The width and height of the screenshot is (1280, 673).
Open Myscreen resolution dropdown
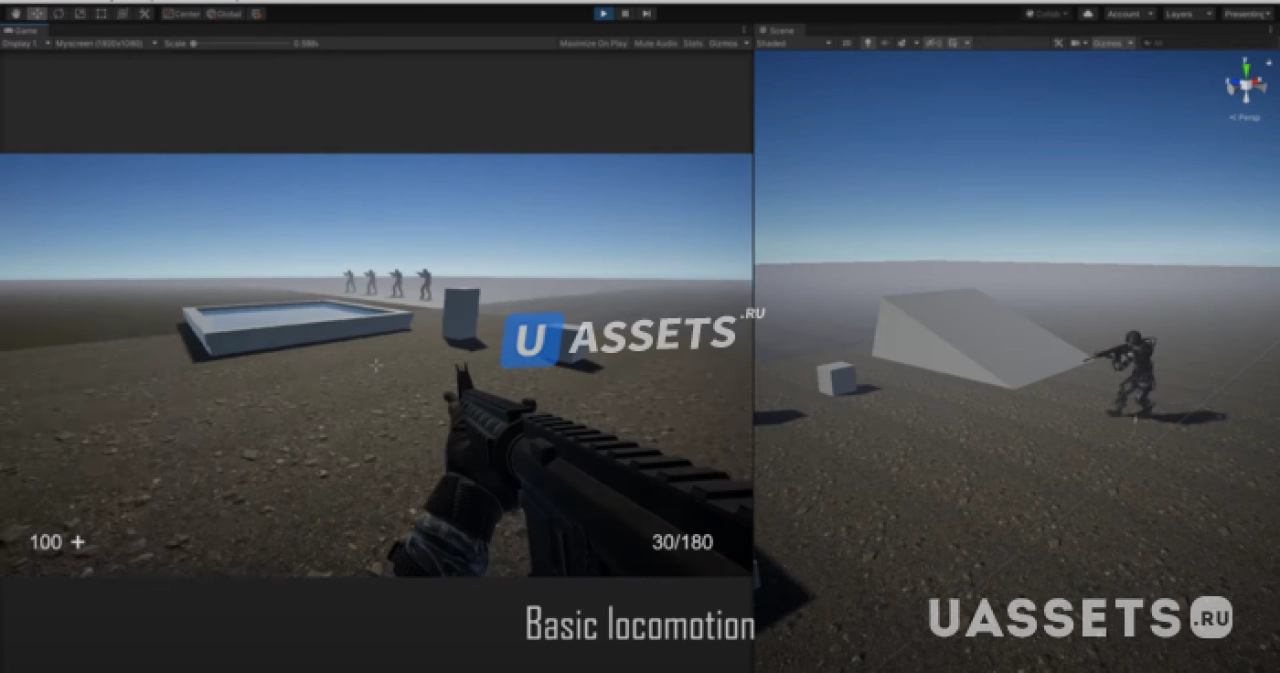pyautogui.click(x=106, y=44)
